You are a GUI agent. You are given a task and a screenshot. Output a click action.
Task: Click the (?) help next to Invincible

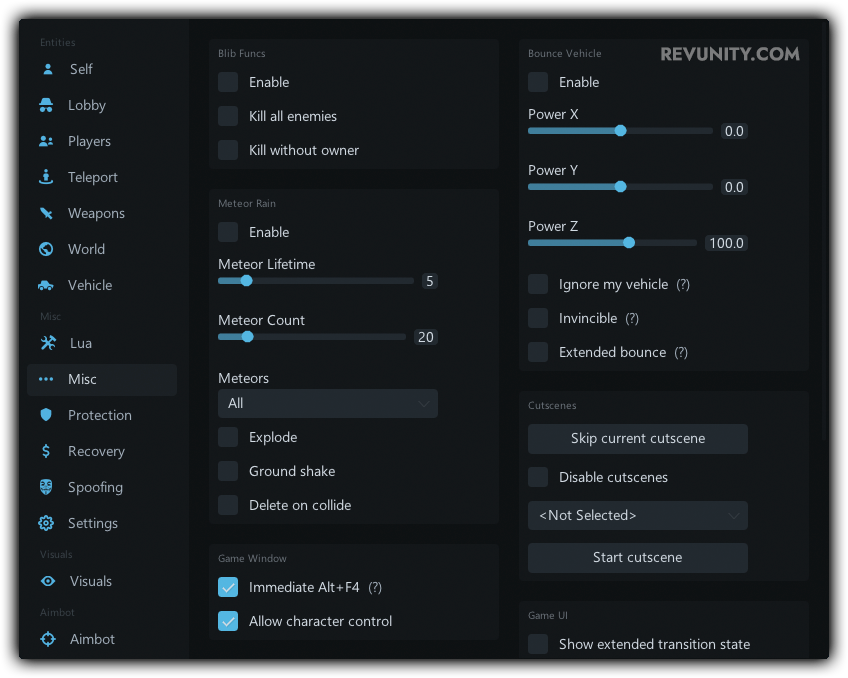tap(632, 318)
